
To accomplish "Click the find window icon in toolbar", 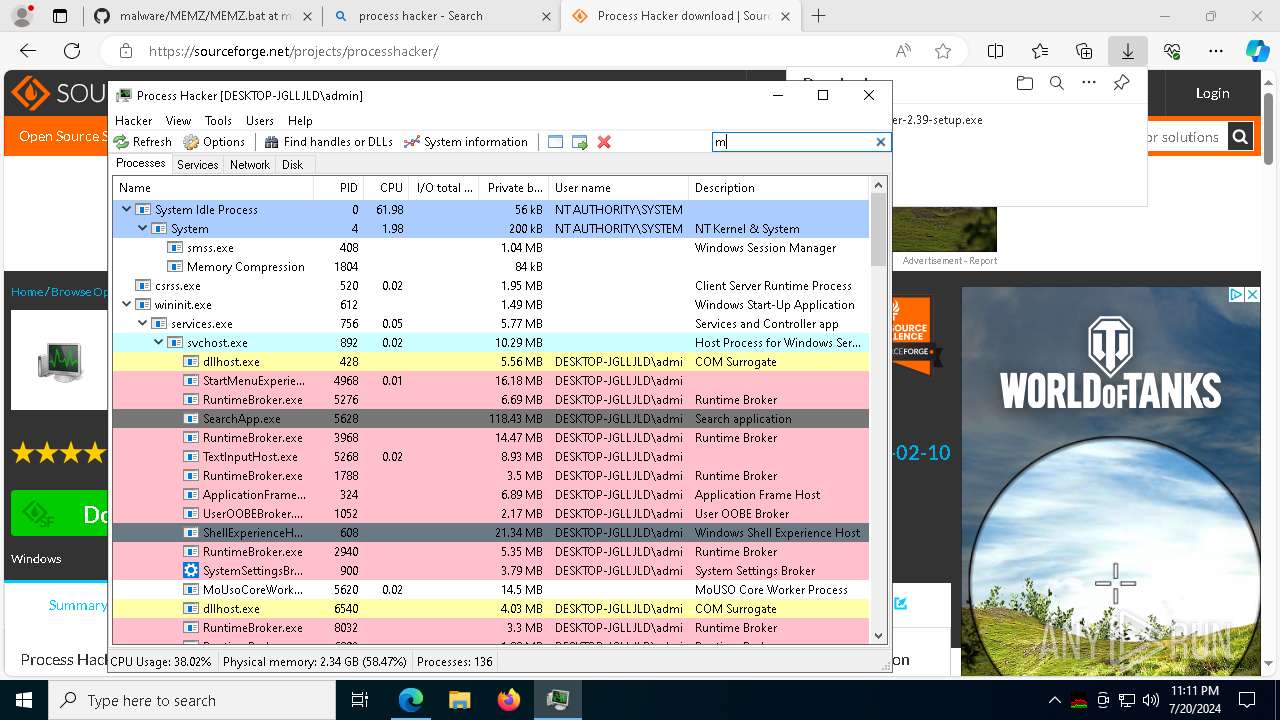I will (556, 142).
